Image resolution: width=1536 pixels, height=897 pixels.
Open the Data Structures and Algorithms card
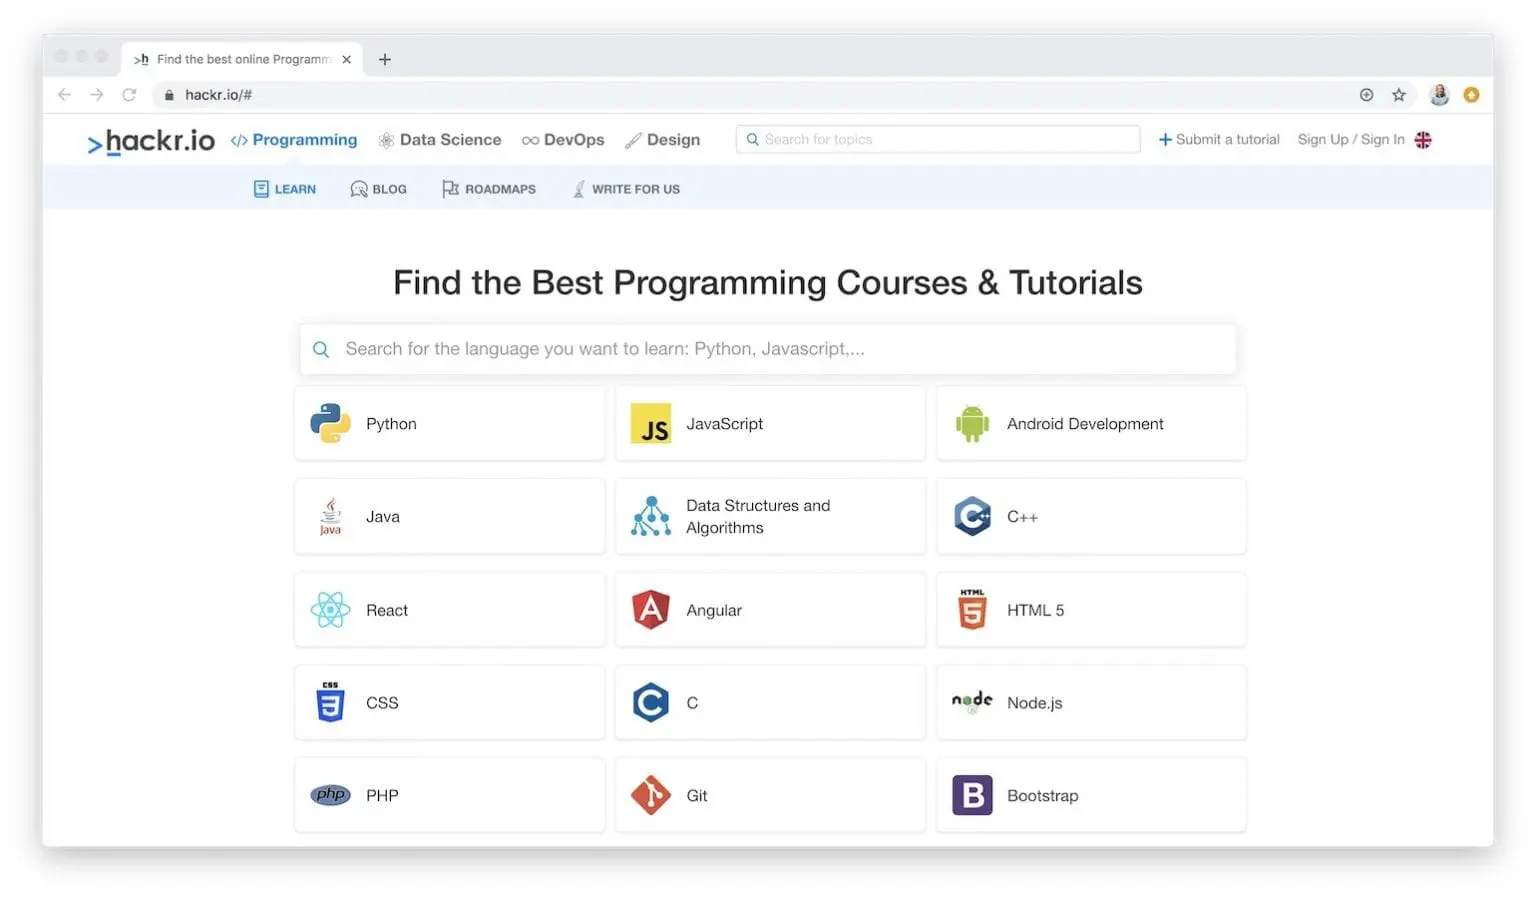pos(770,516)
